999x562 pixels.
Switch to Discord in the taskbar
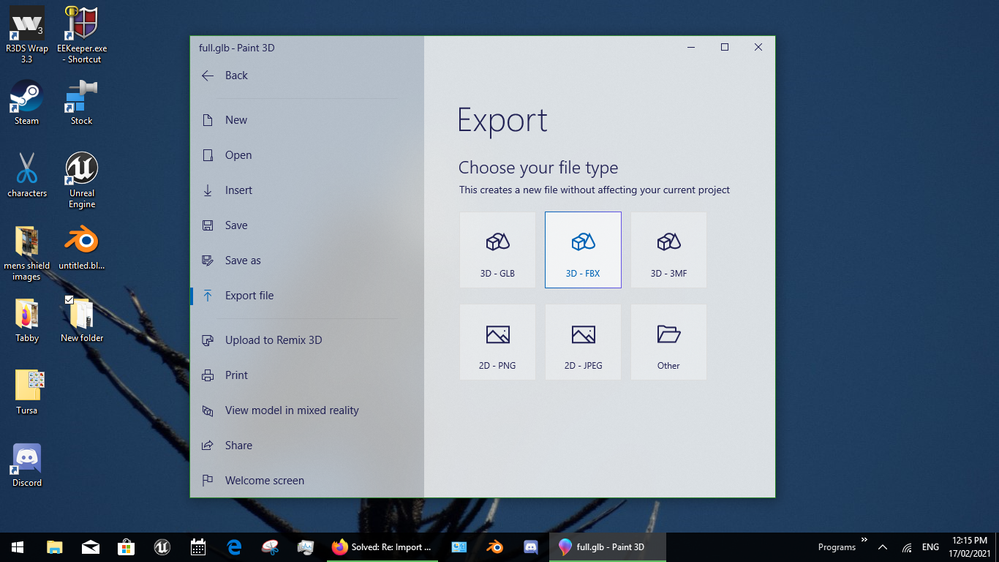tap(530, 547)
